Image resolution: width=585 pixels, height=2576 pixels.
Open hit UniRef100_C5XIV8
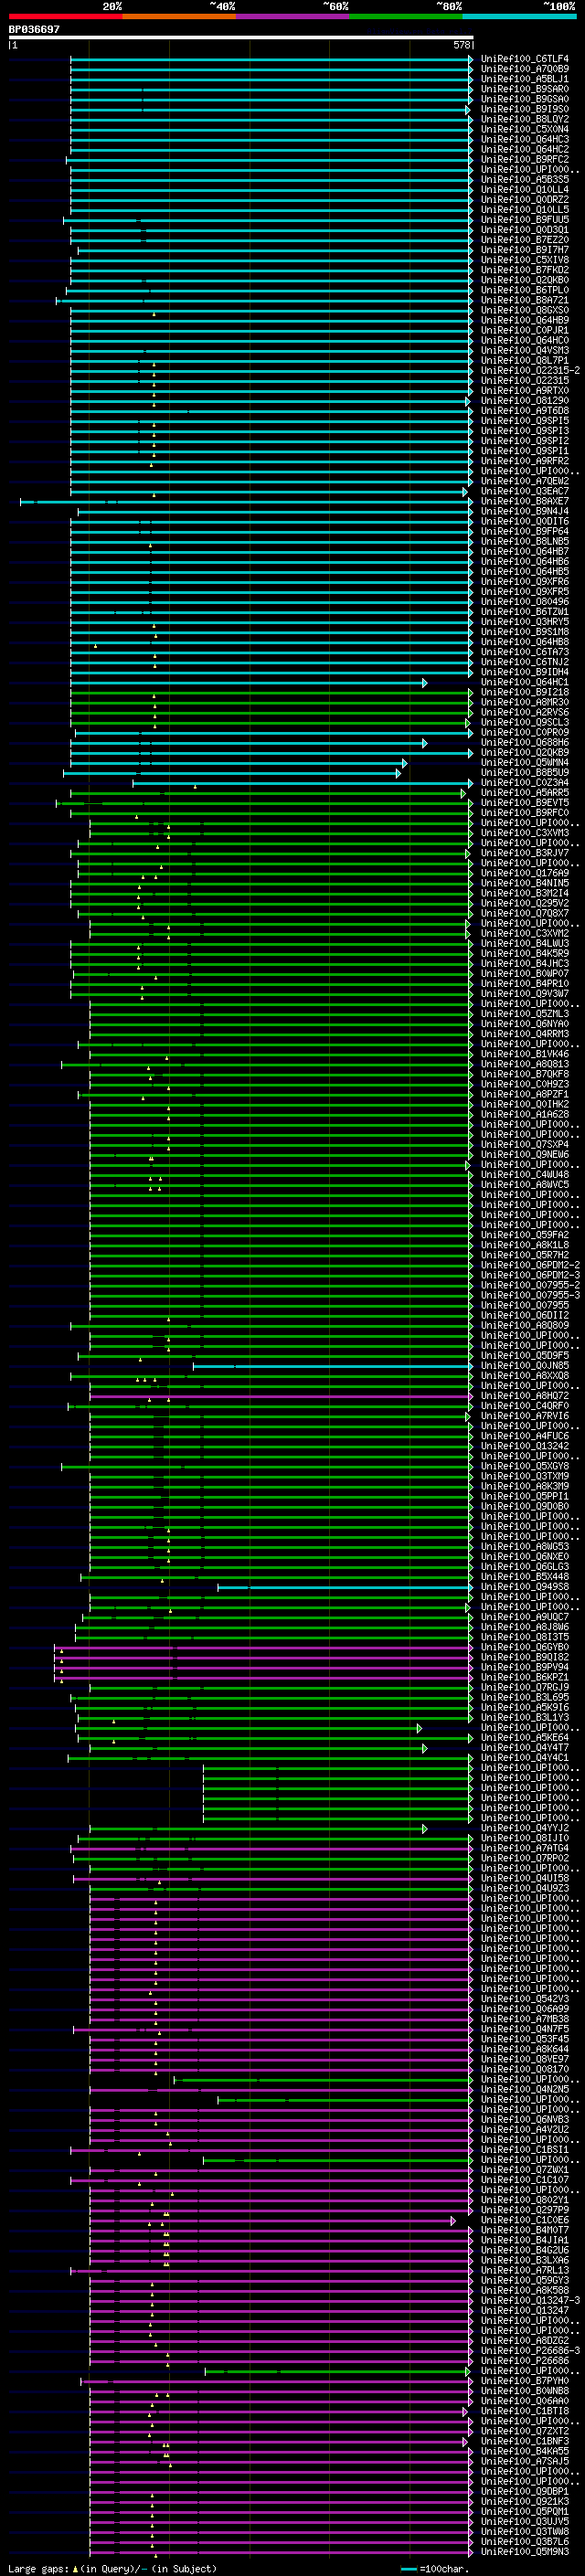525,261
